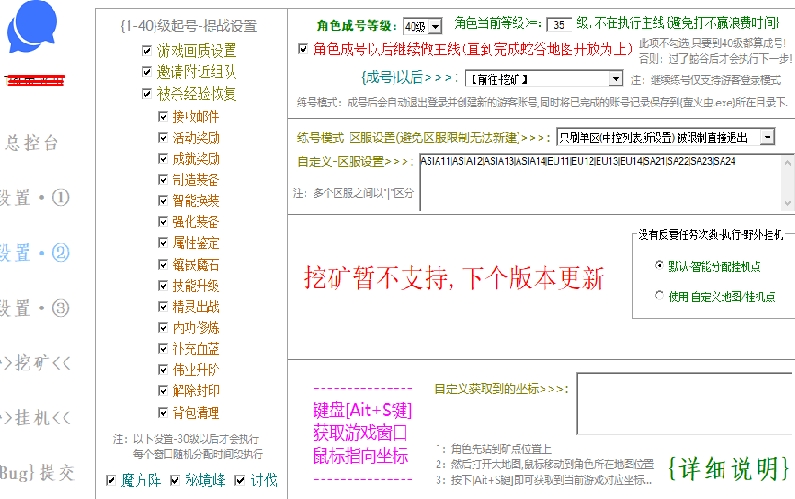The width and height of the screenshot is (795, 499).
Task: Toggle the 精灵出战 checkbox
Action: 163,306
